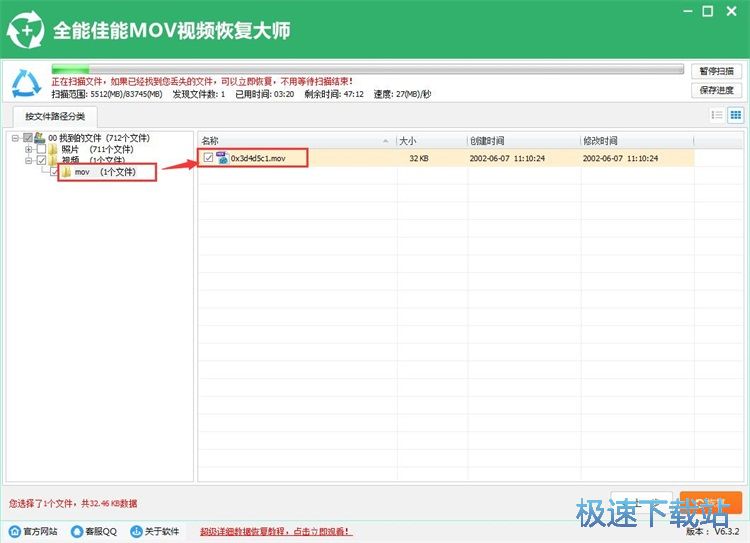750x543 pixels.
Task: Click the 版本: V6.3.2 label
Action: point(713,531)
